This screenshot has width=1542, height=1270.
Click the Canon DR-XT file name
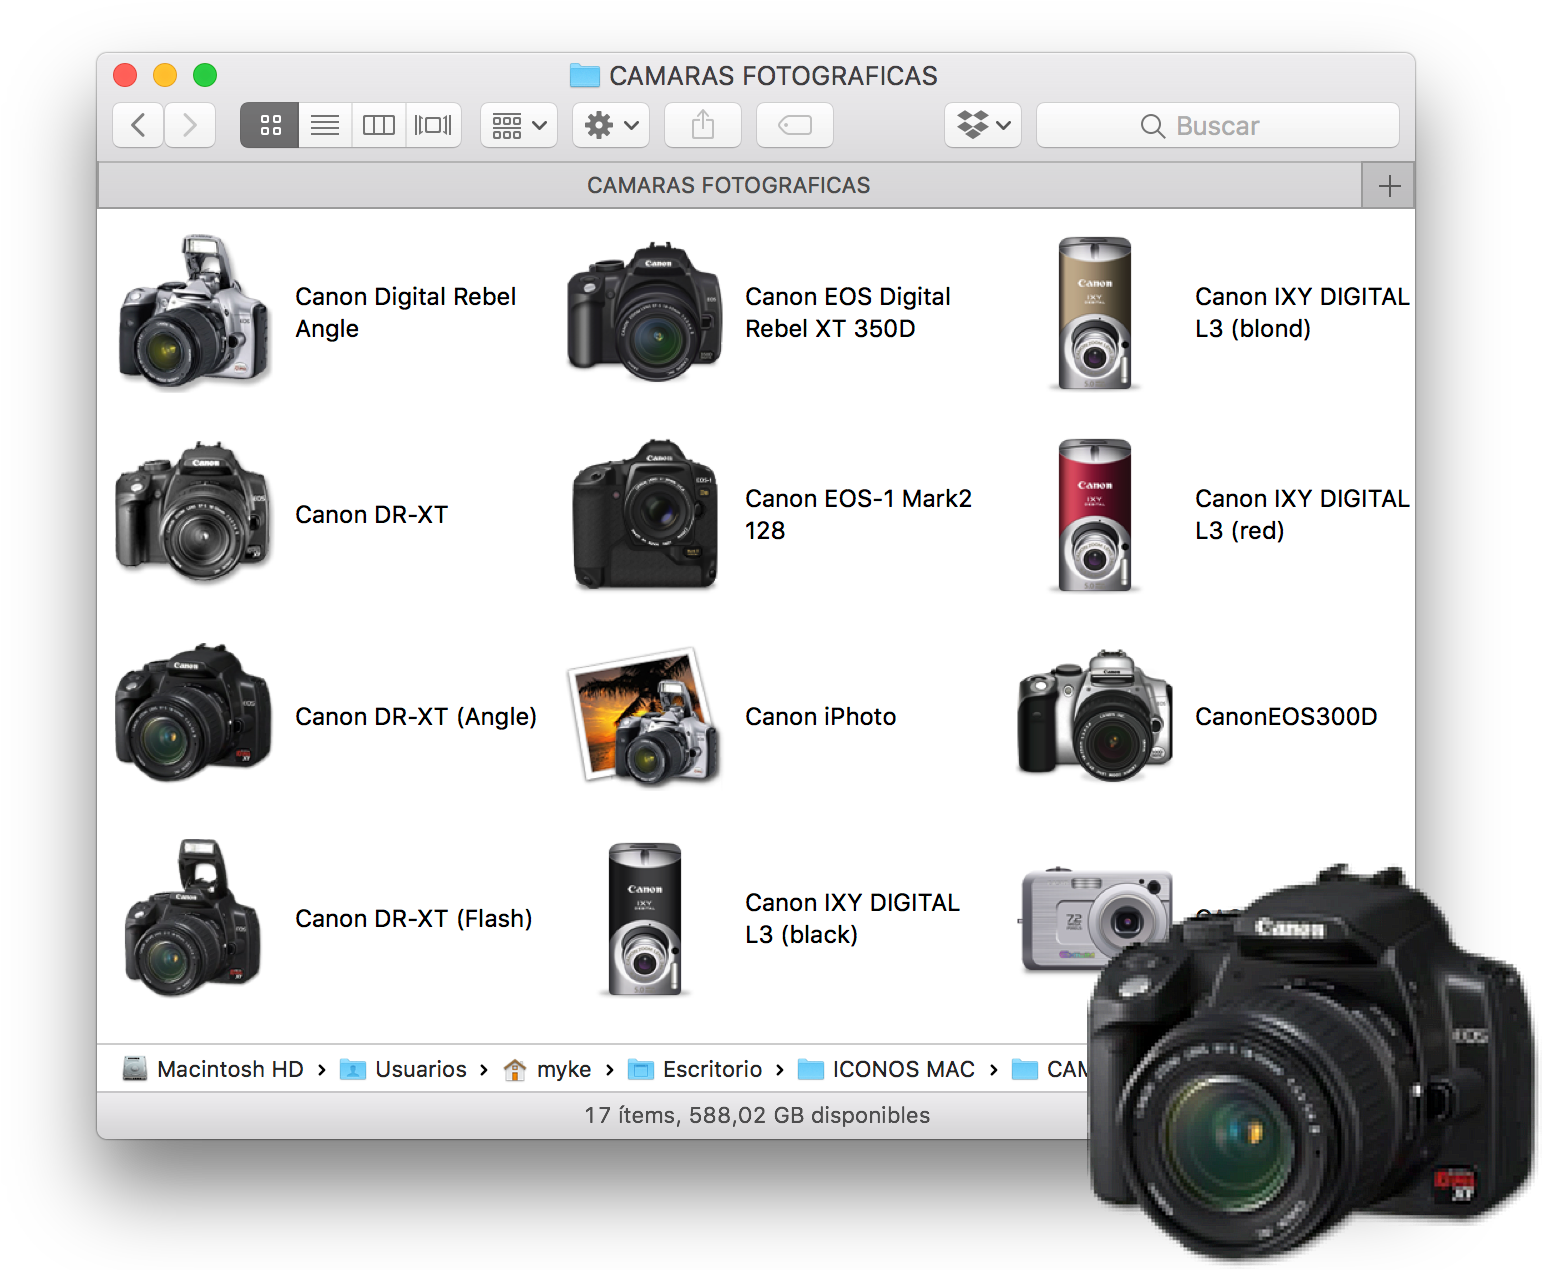coord(372,515)
